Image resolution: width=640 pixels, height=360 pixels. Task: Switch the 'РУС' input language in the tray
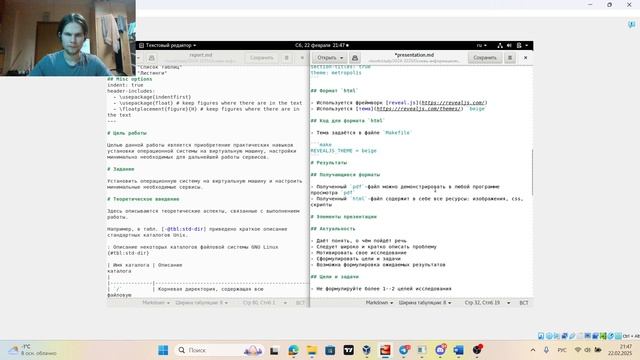click(x=562, y=350)
